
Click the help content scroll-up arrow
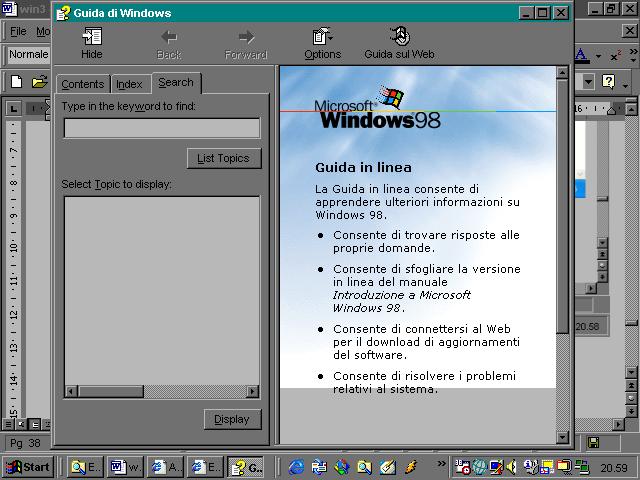click(x=562, y=73)
